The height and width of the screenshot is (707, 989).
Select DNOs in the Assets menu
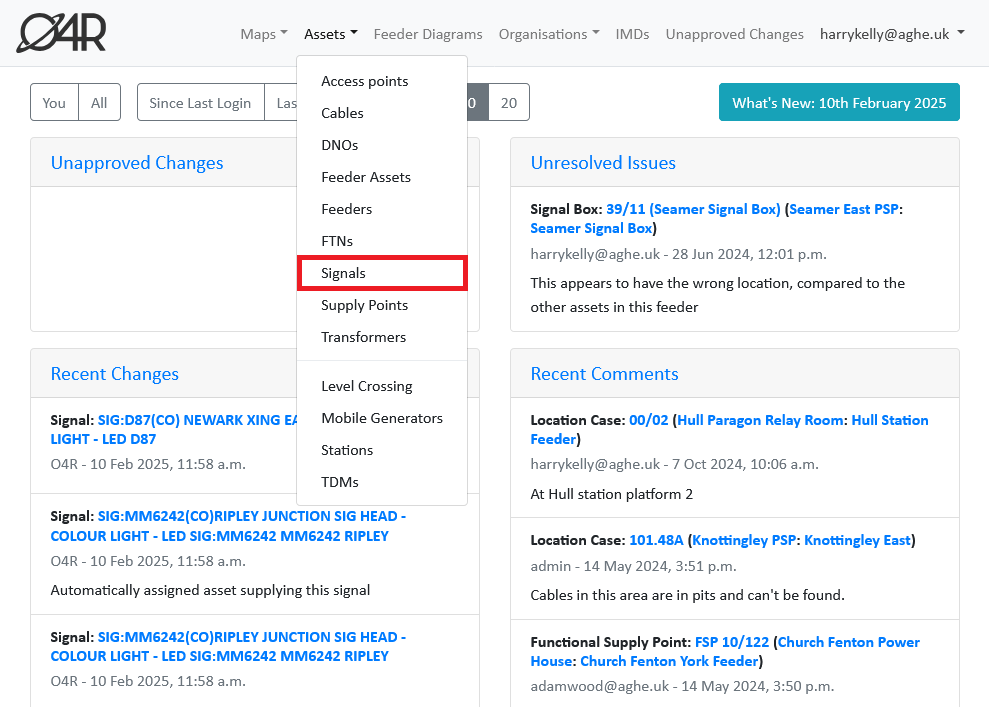click(382, 145)
